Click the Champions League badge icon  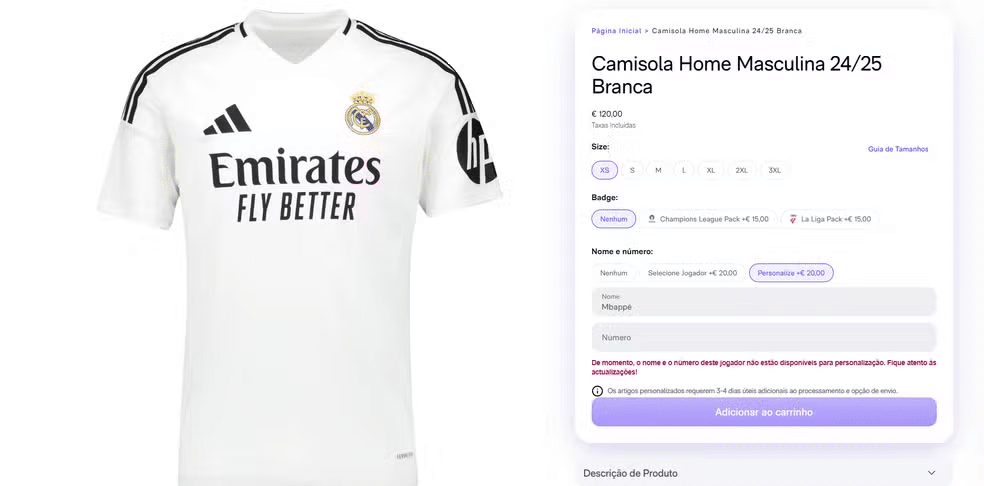coord(651,219)
